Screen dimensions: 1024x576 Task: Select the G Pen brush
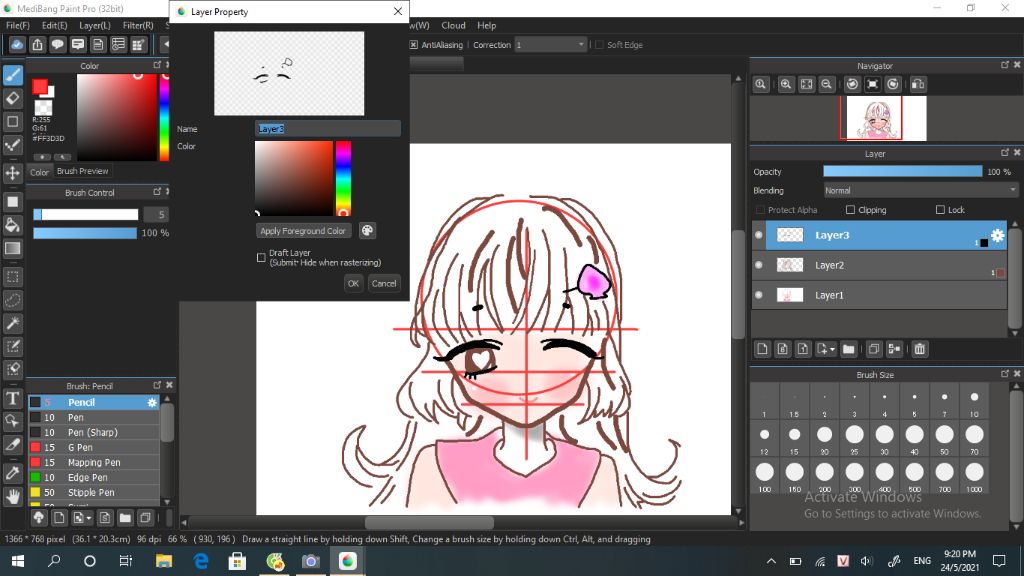click(x=95, y=447)
